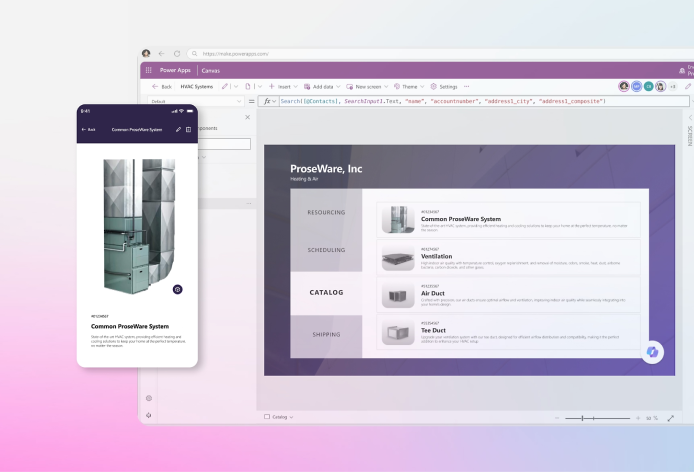694x472 pixels.
Task: Tap the Common ProseWare System title on the phone
Action: 130,326
